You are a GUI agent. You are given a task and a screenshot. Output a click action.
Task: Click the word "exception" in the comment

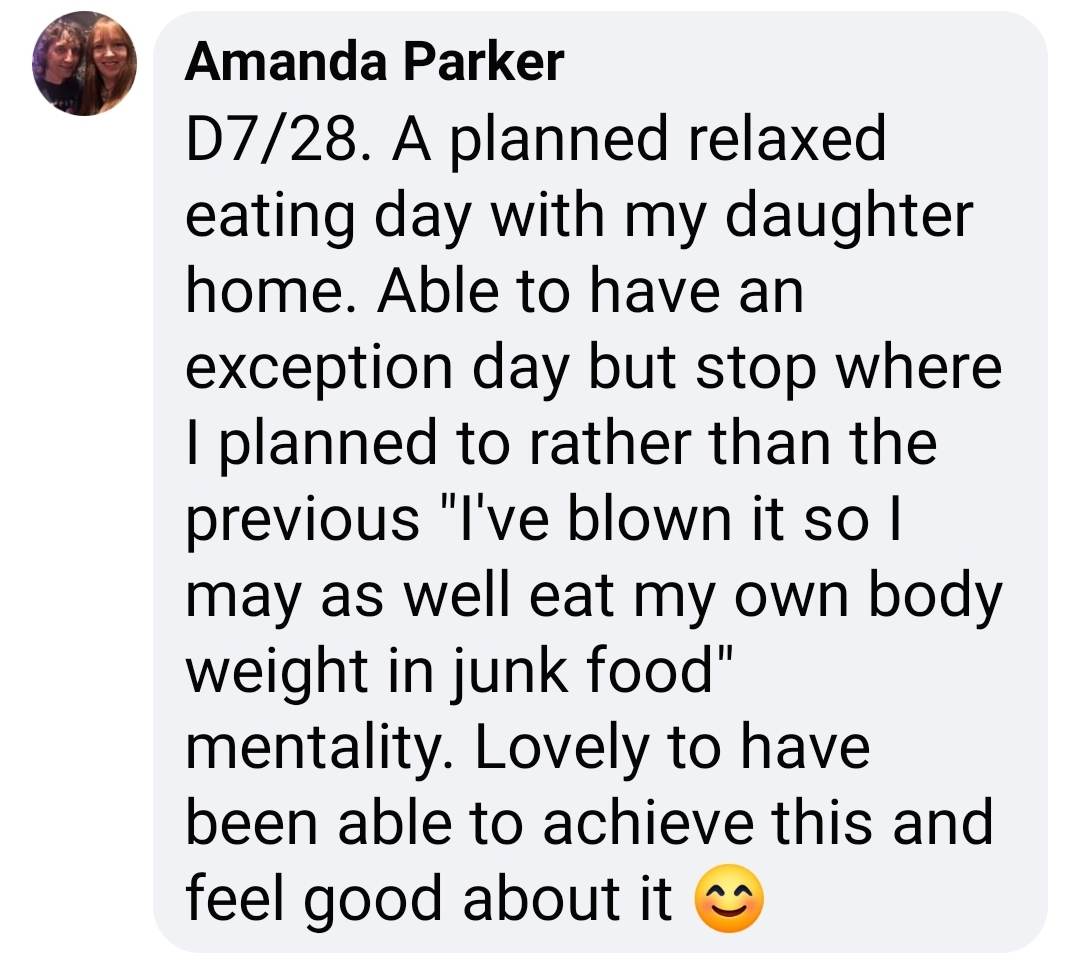point(319,371)
